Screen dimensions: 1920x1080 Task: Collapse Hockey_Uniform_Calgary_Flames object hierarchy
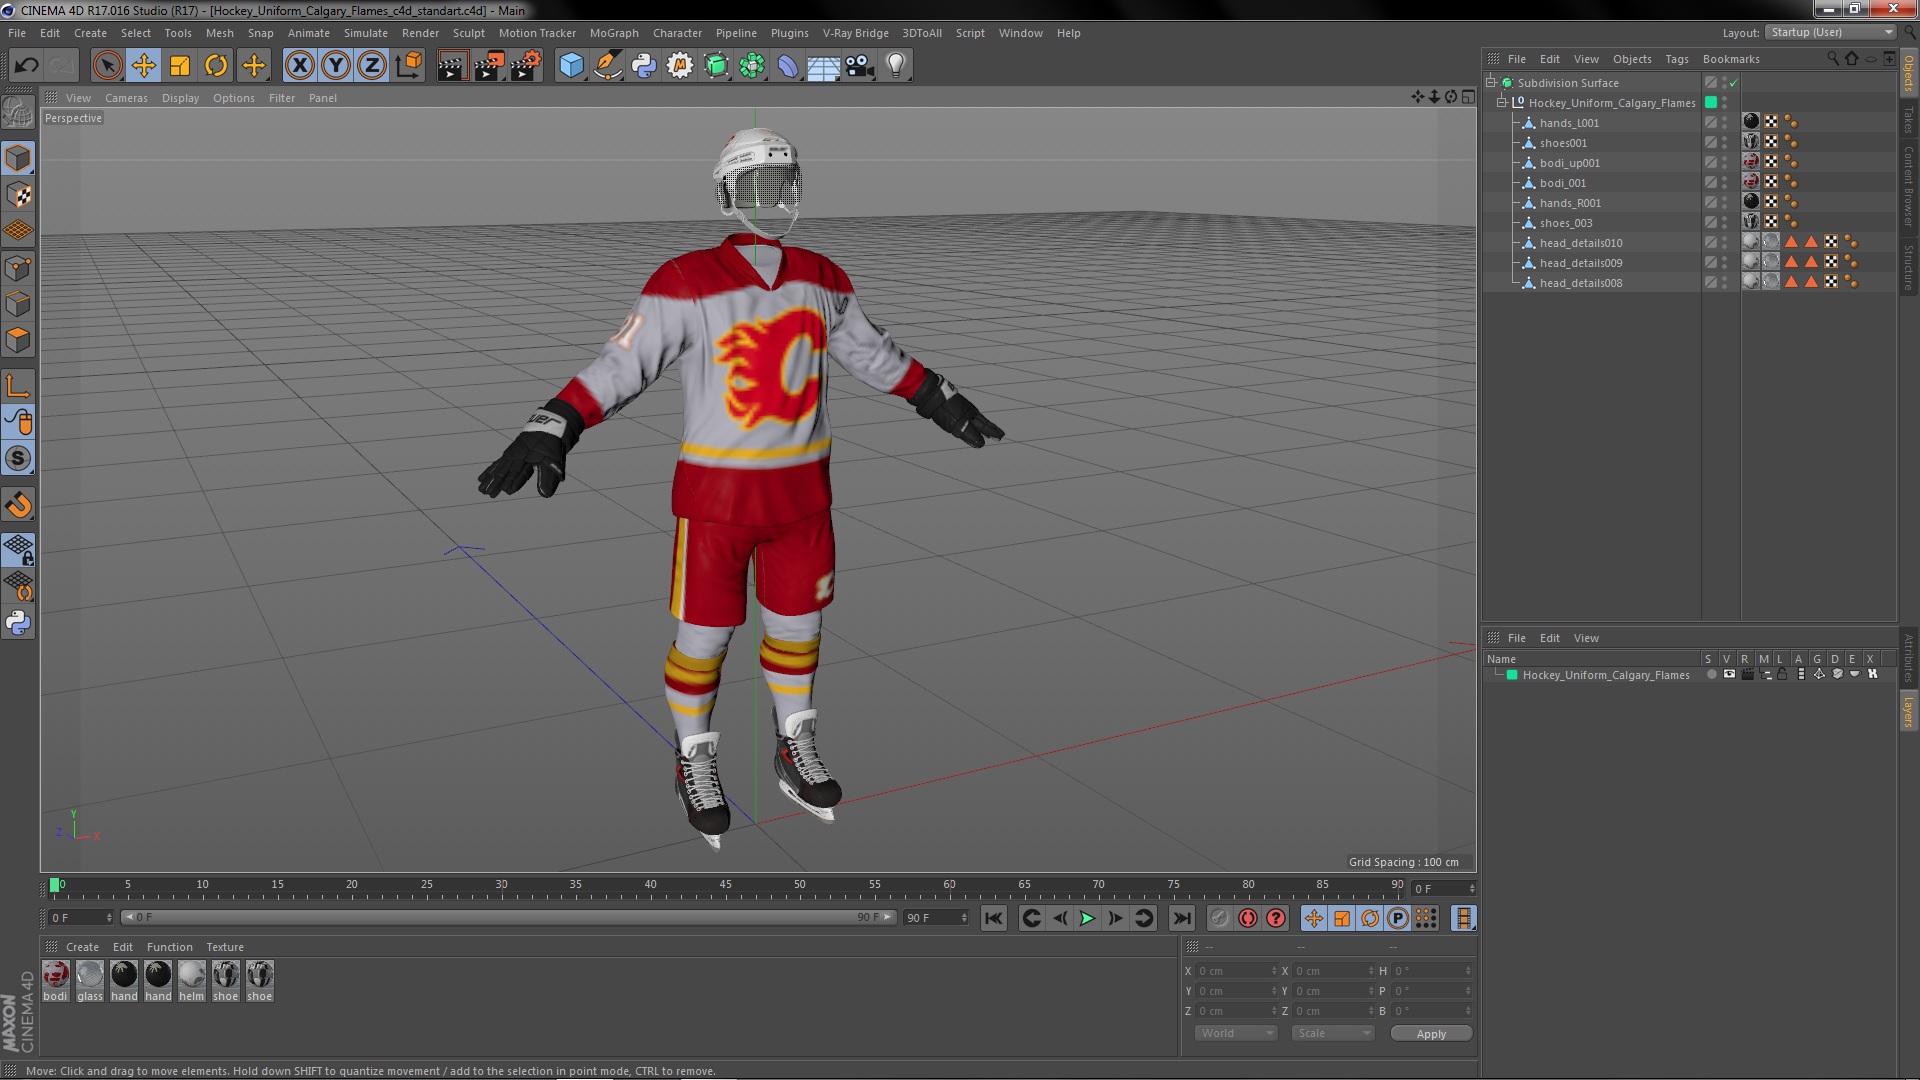[1502, 103]
